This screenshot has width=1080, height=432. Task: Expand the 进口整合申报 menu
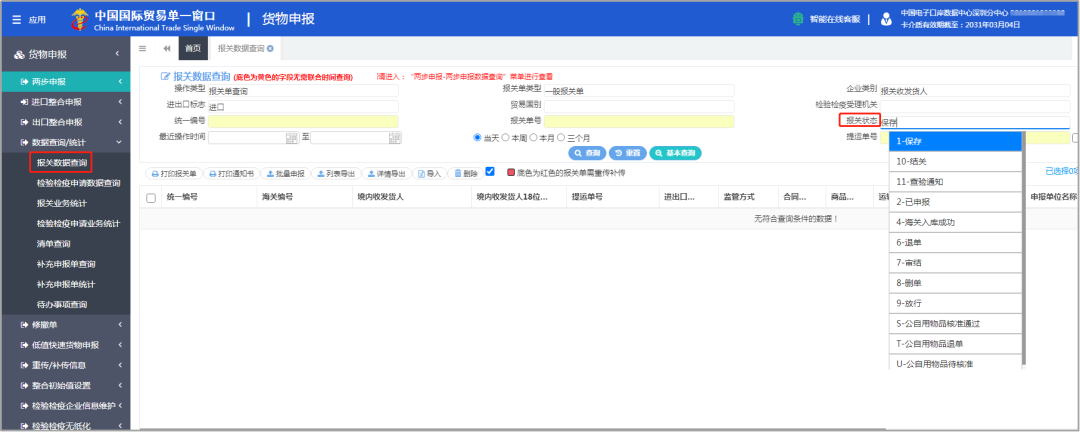coord(65,102)
